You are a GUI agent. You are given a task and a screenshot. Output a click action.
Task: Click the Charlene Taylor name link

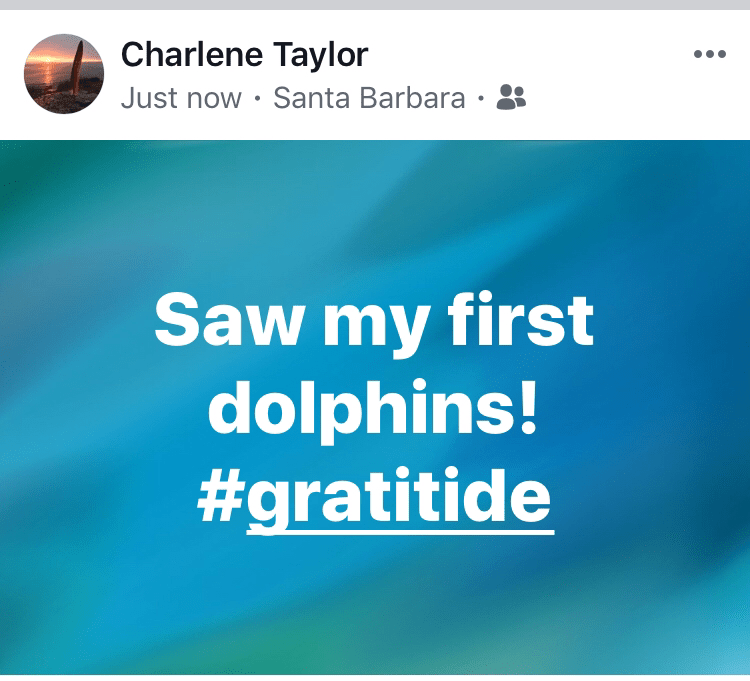click(244, 54)
